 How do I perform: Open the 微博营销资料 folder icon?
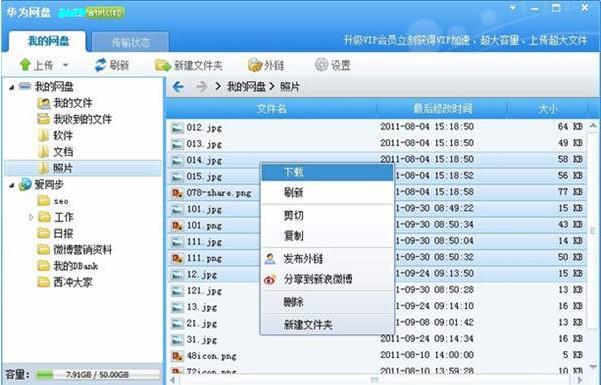(x=43, y=250)
